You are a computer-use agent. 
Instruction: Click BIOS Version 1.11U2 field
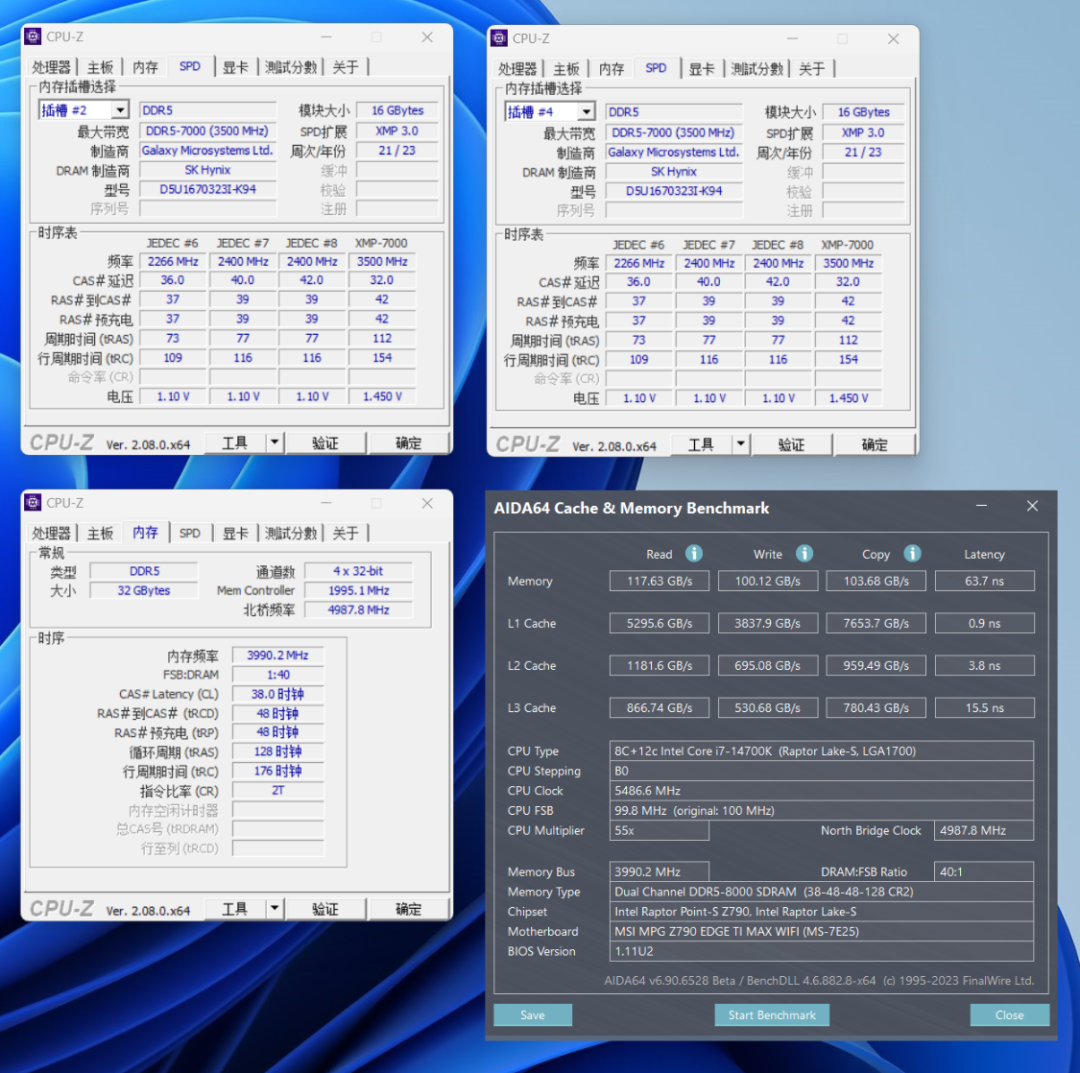tap(821, 951)
